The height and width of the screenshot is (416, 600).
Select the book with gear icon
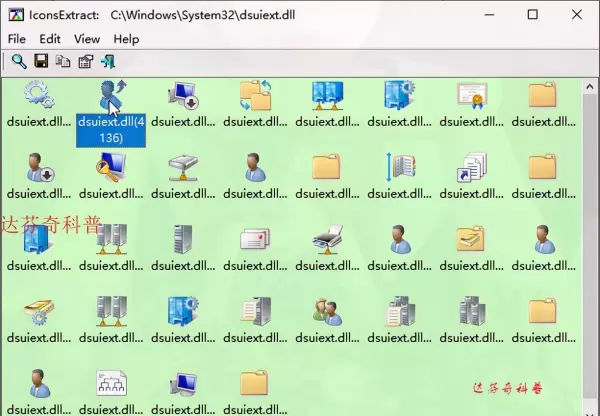39,312
